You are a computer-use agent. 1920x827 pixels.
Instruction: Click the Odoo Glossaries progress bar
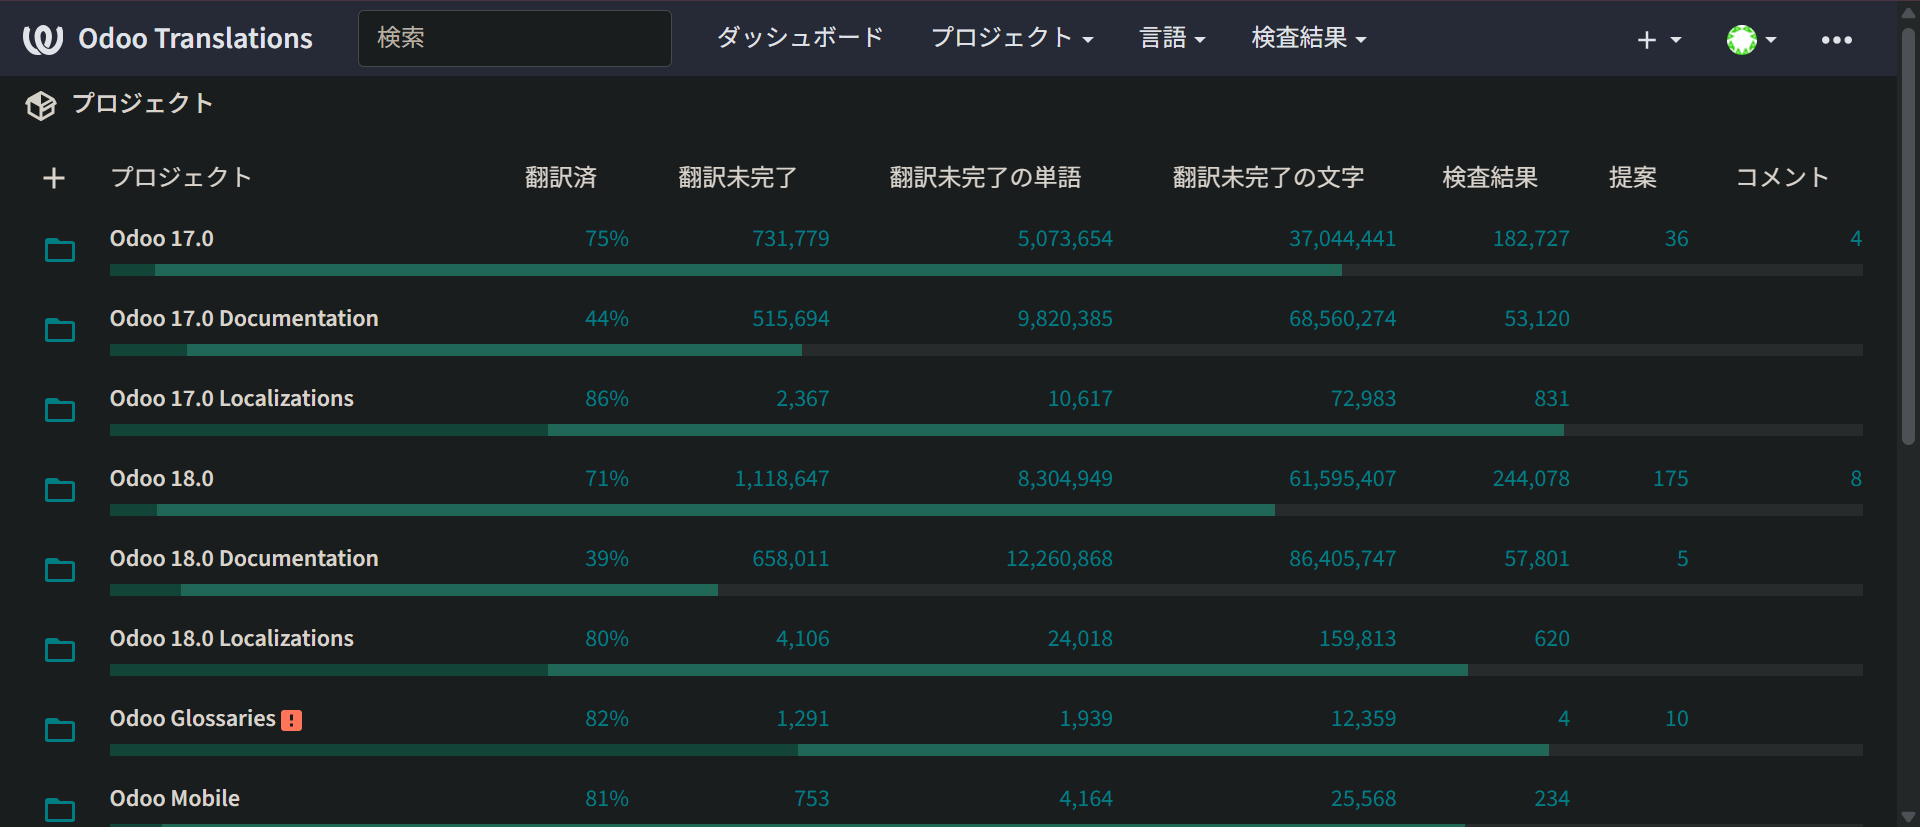click(x=986, y=750)
